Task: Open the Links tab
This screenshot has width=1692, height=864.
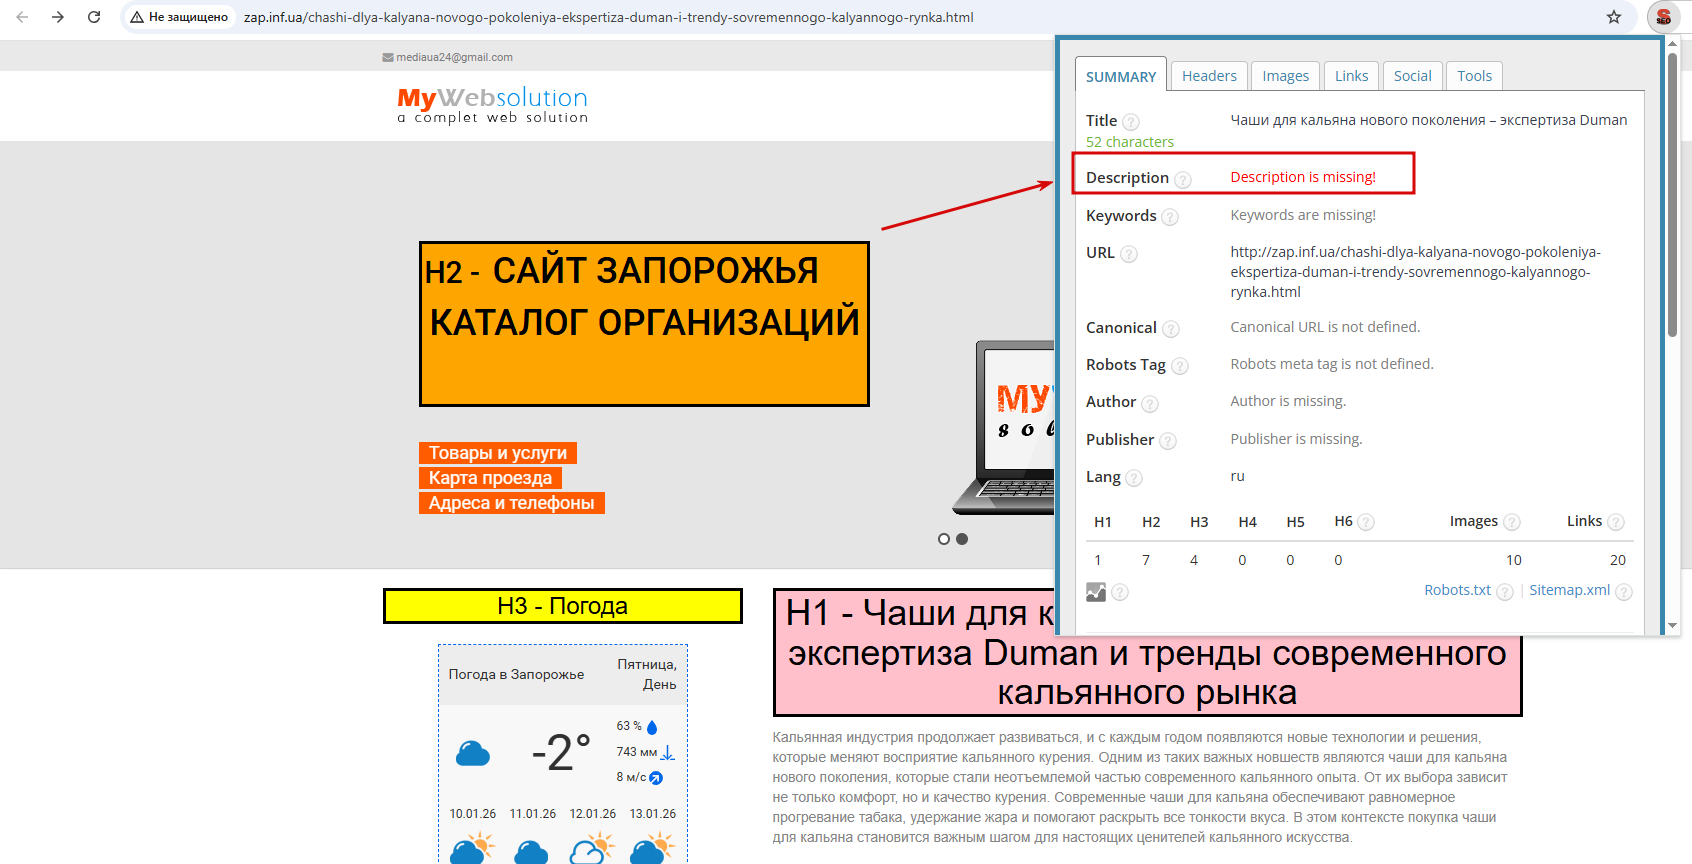Action: coord(1351,76)
